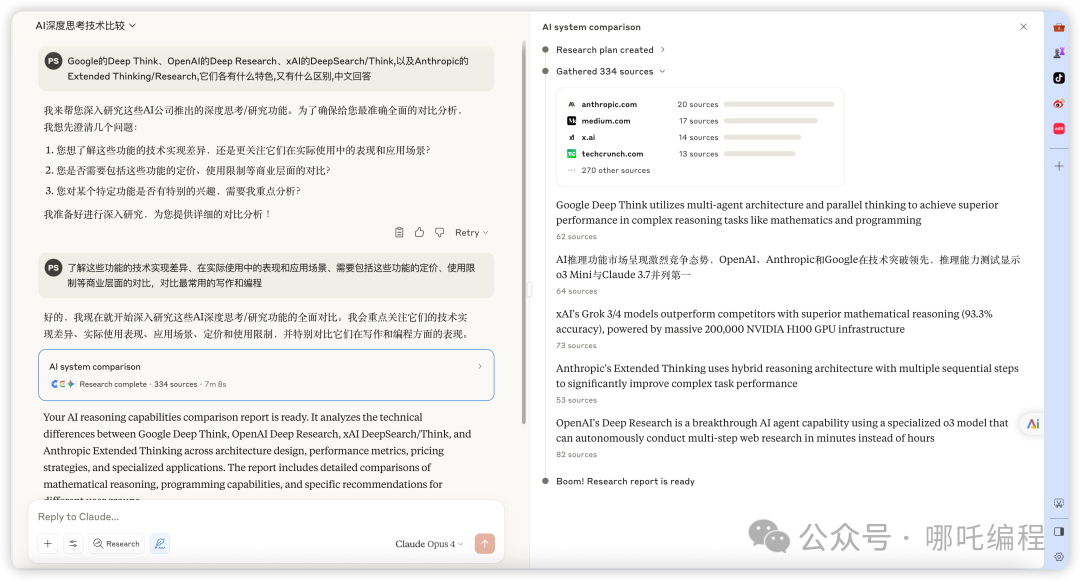Give thumbs down to Claude's response

coord(439,233)
